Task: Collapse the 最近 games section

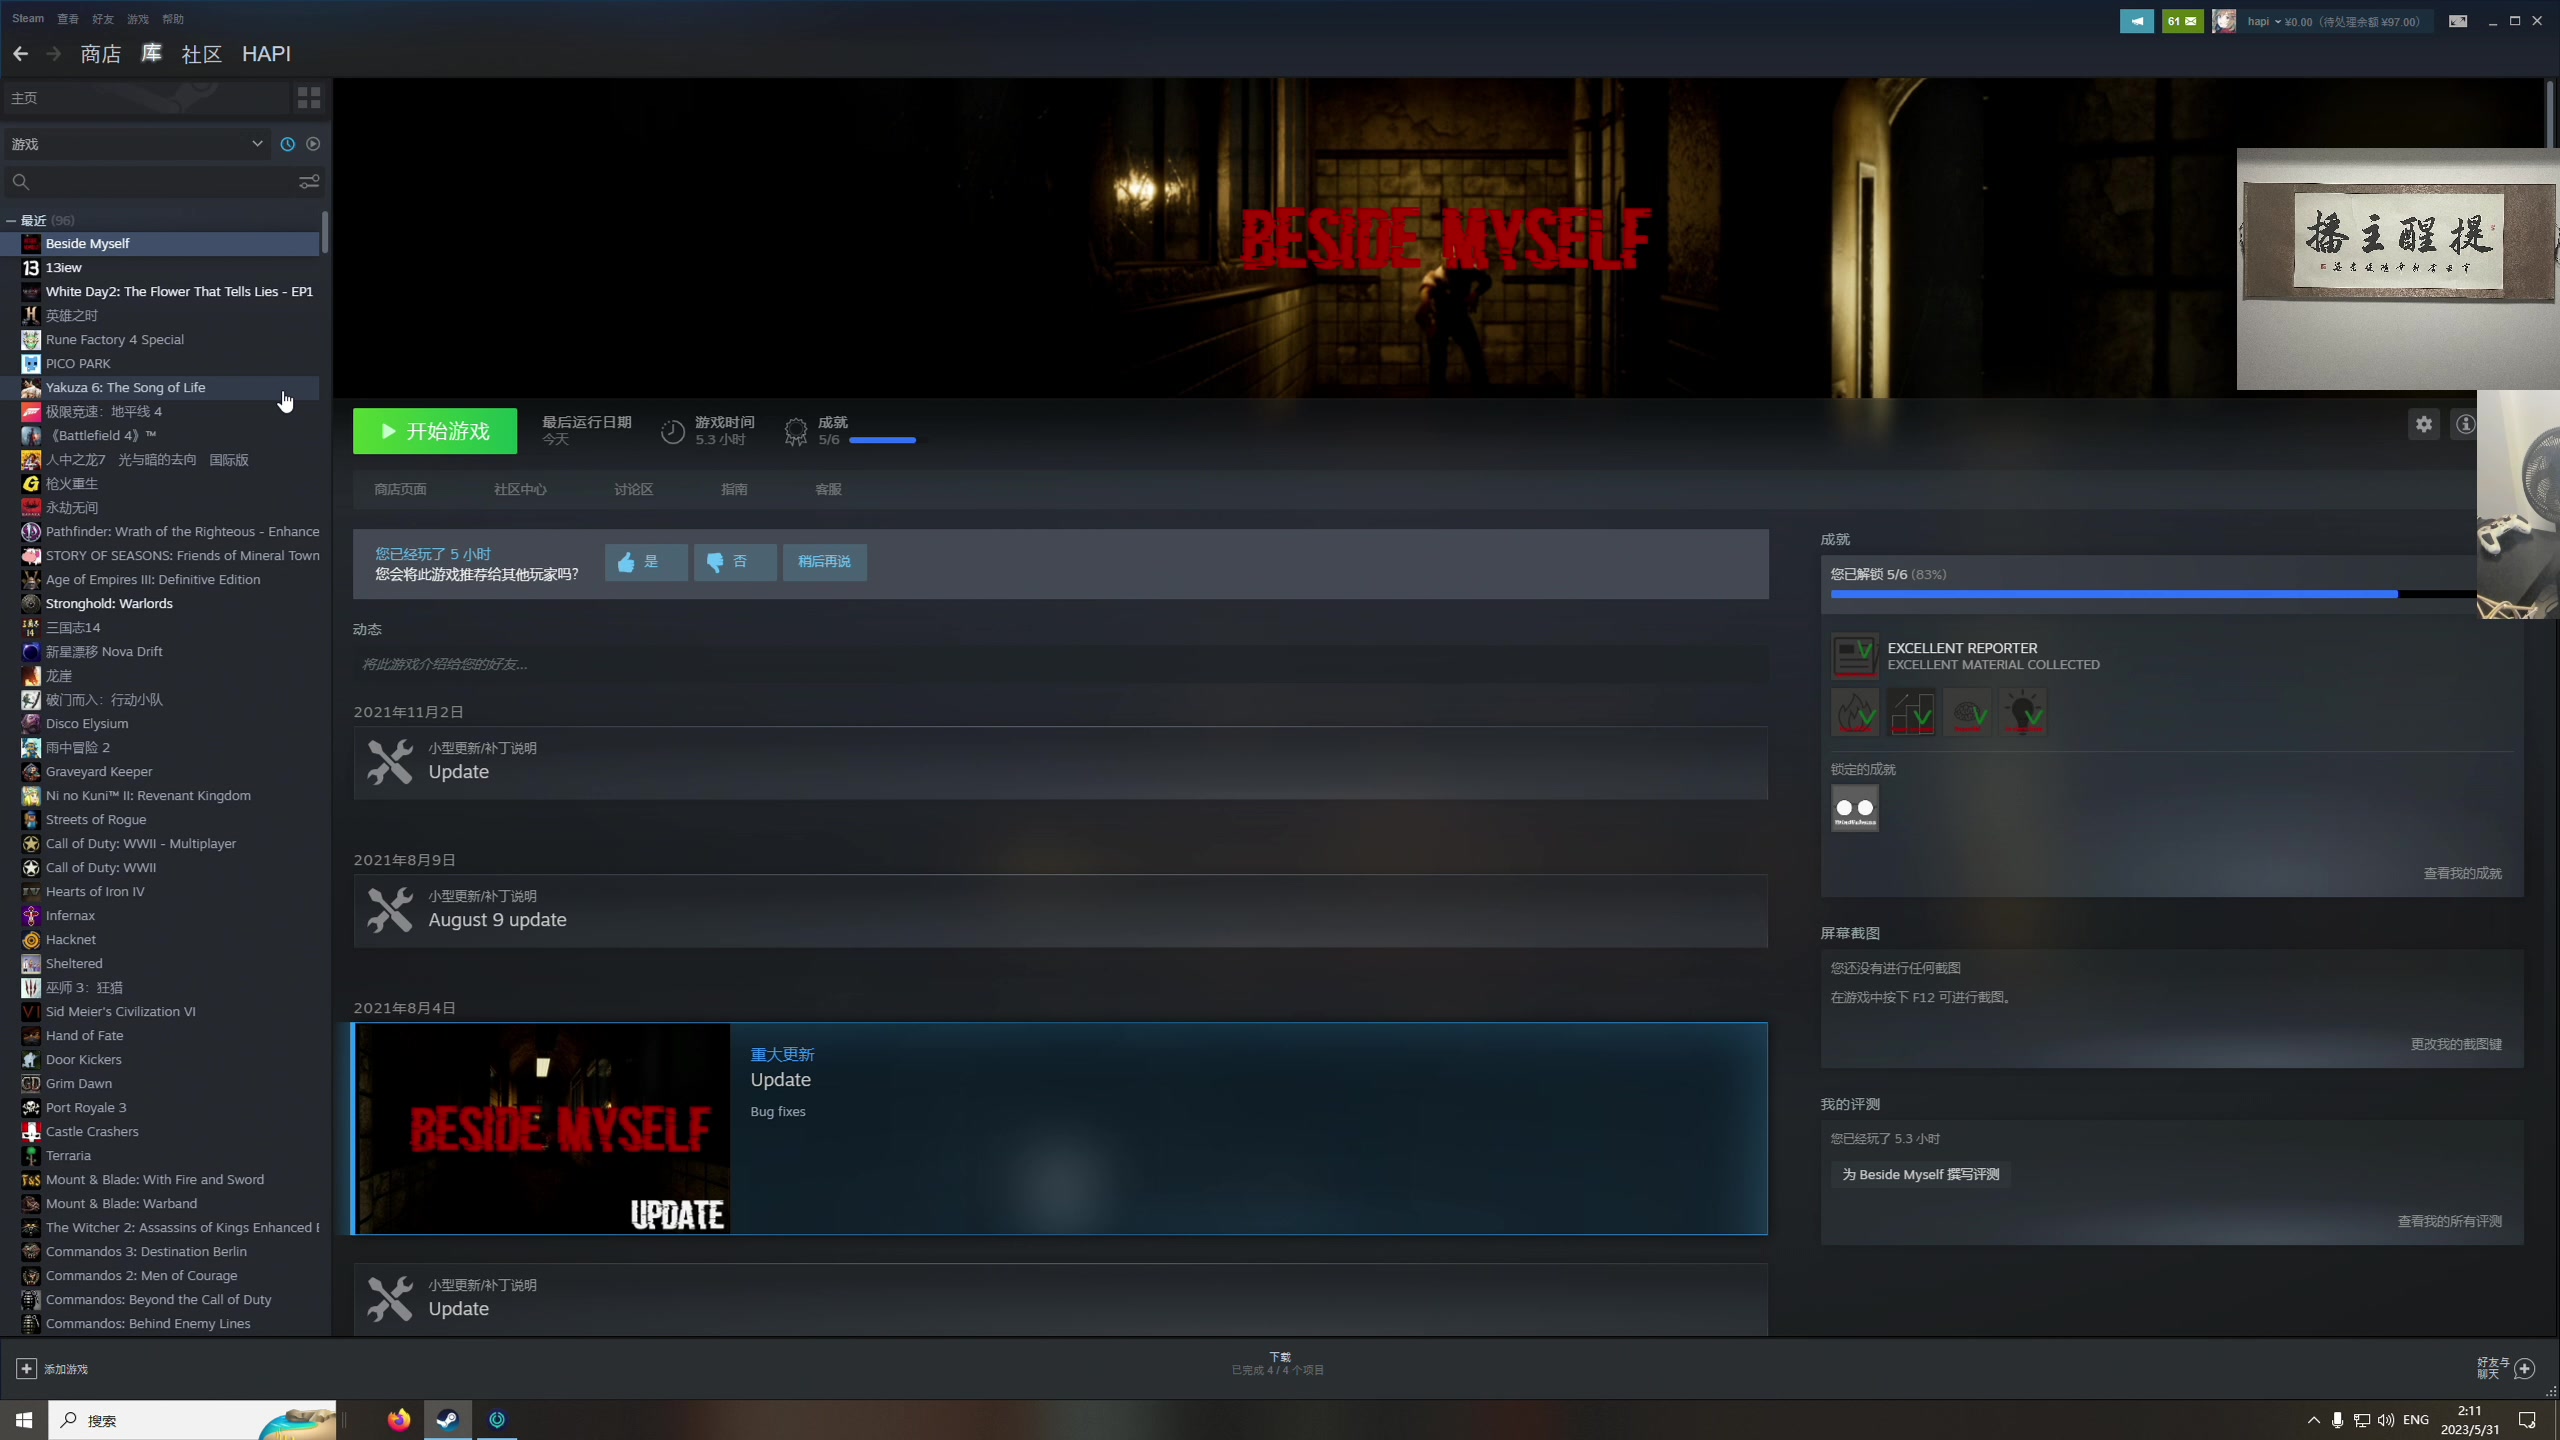Action: [11, 220]
